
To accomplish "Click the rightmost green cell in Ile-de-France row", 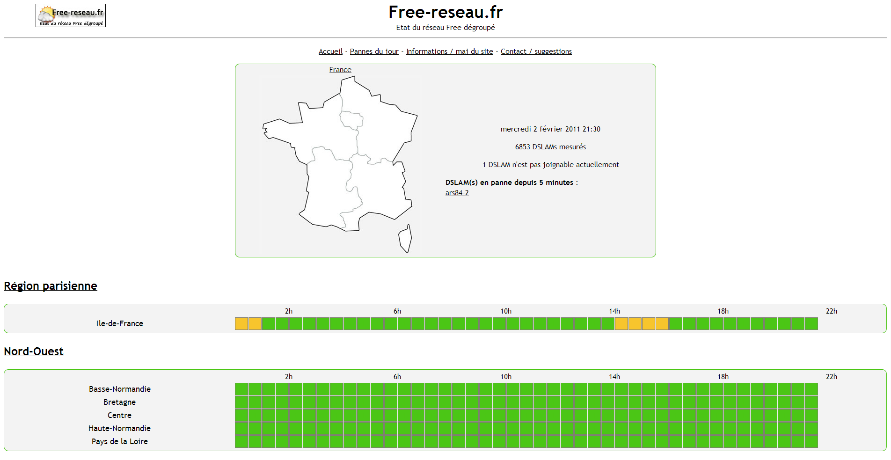I will point(811,324).
